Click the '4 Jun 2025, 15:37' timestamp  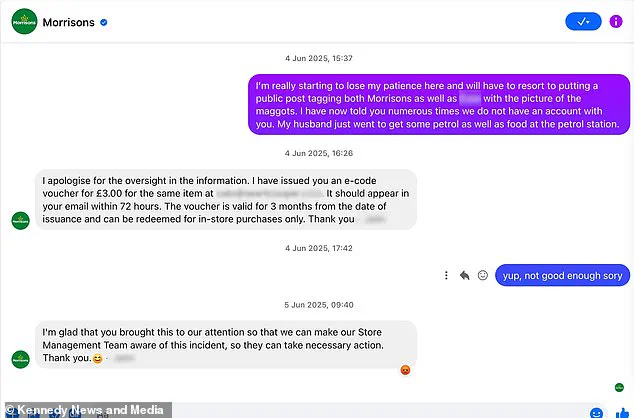tap(319, 58)
